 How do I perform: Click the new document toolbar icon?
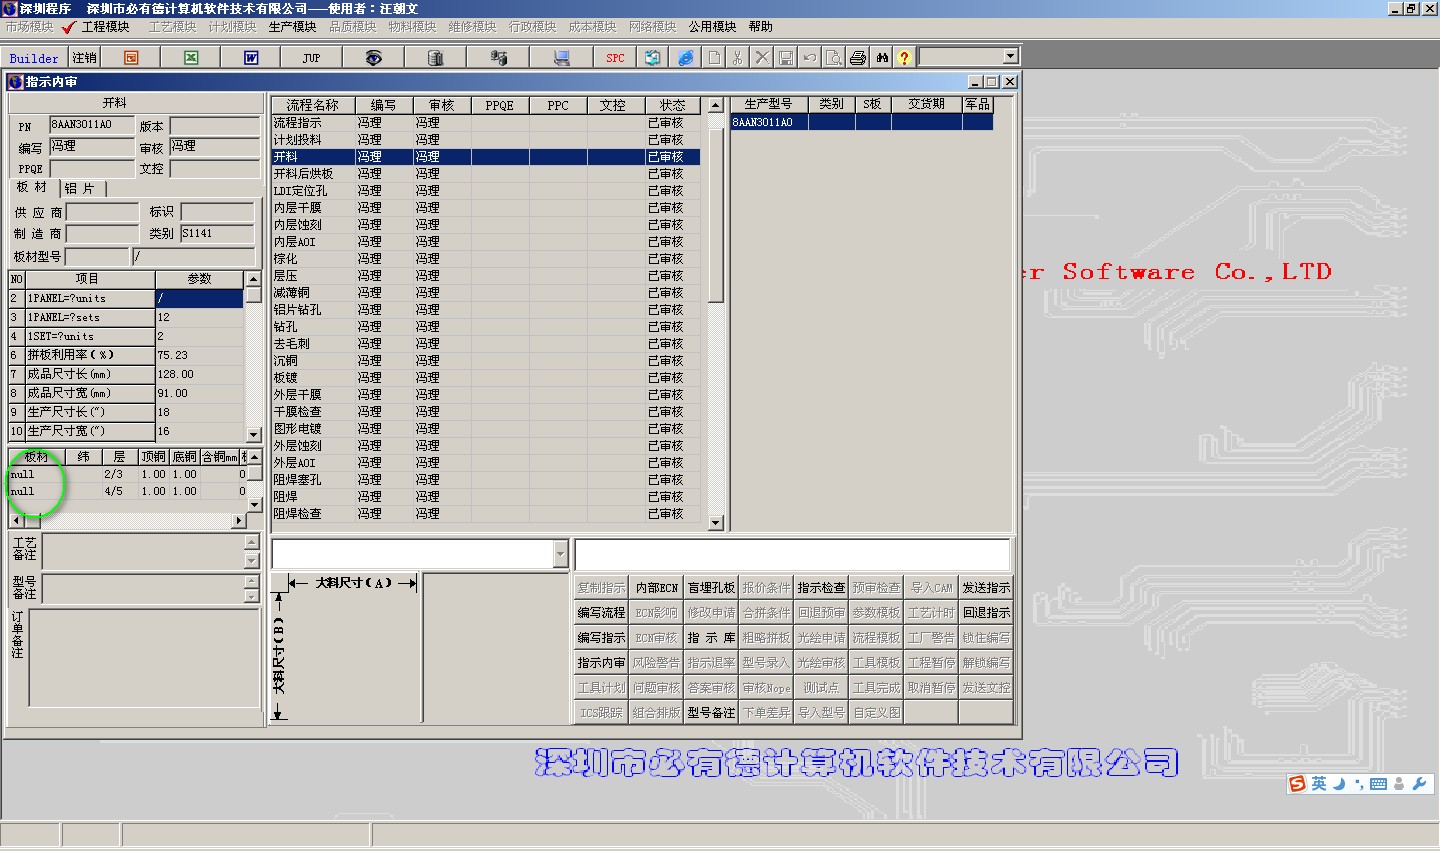[714, 58]
